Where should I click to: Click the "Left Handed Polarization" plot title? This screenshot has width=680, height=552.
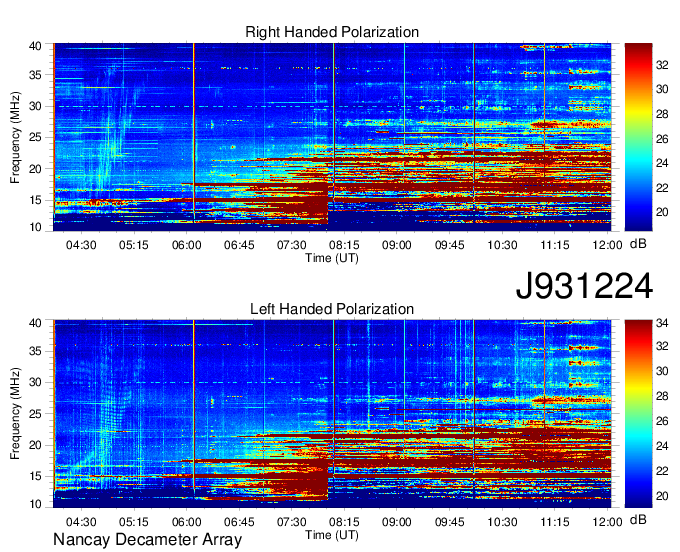[x=332, y=309]
